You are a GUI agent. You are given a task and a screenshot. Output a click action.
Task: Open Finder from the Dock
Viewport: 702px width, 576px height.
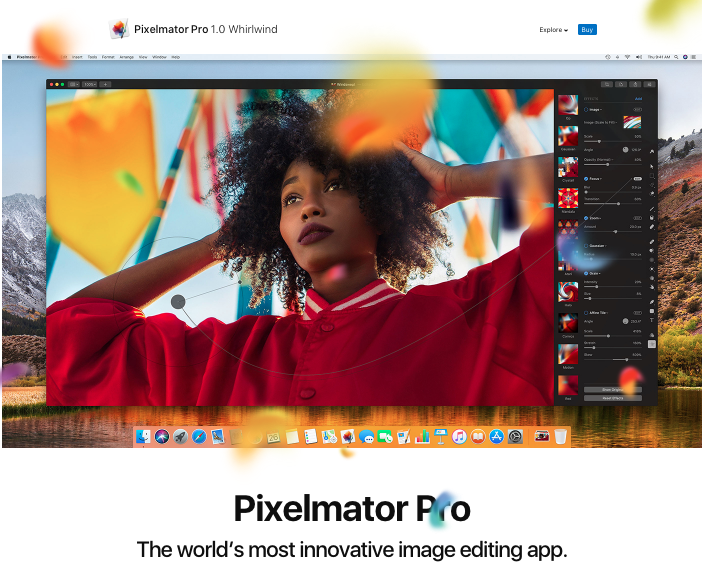point(143,436)
